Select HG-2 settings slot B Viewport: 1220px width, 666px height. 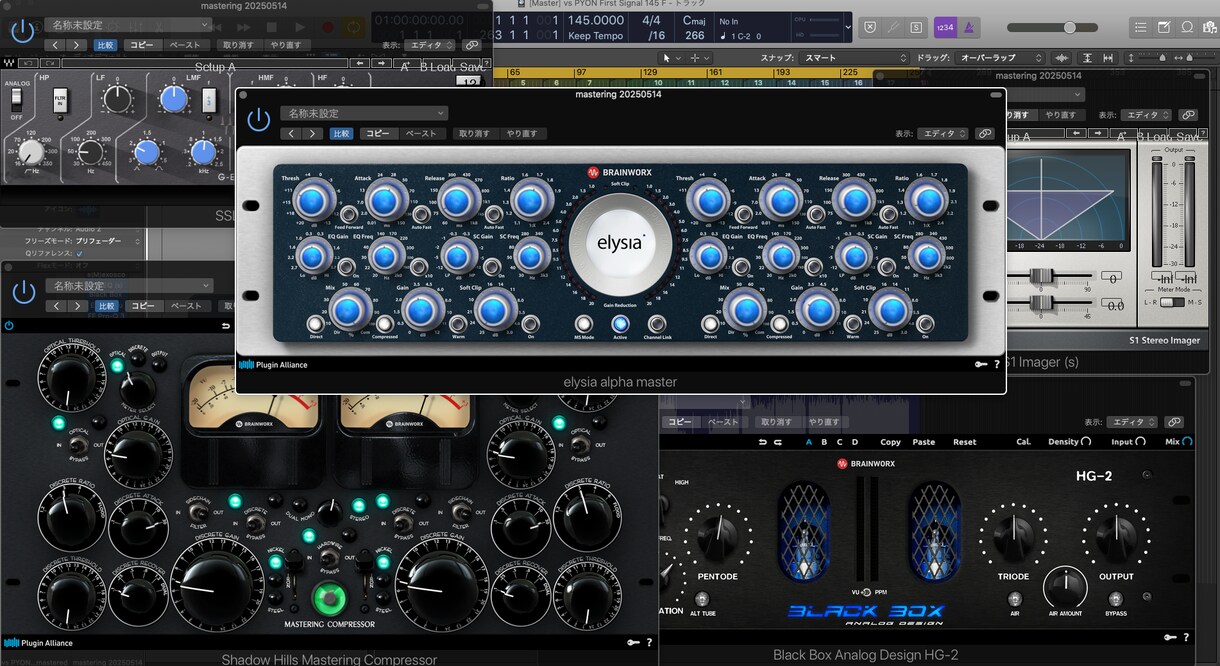pyautogui.click(x=824, y=442)
